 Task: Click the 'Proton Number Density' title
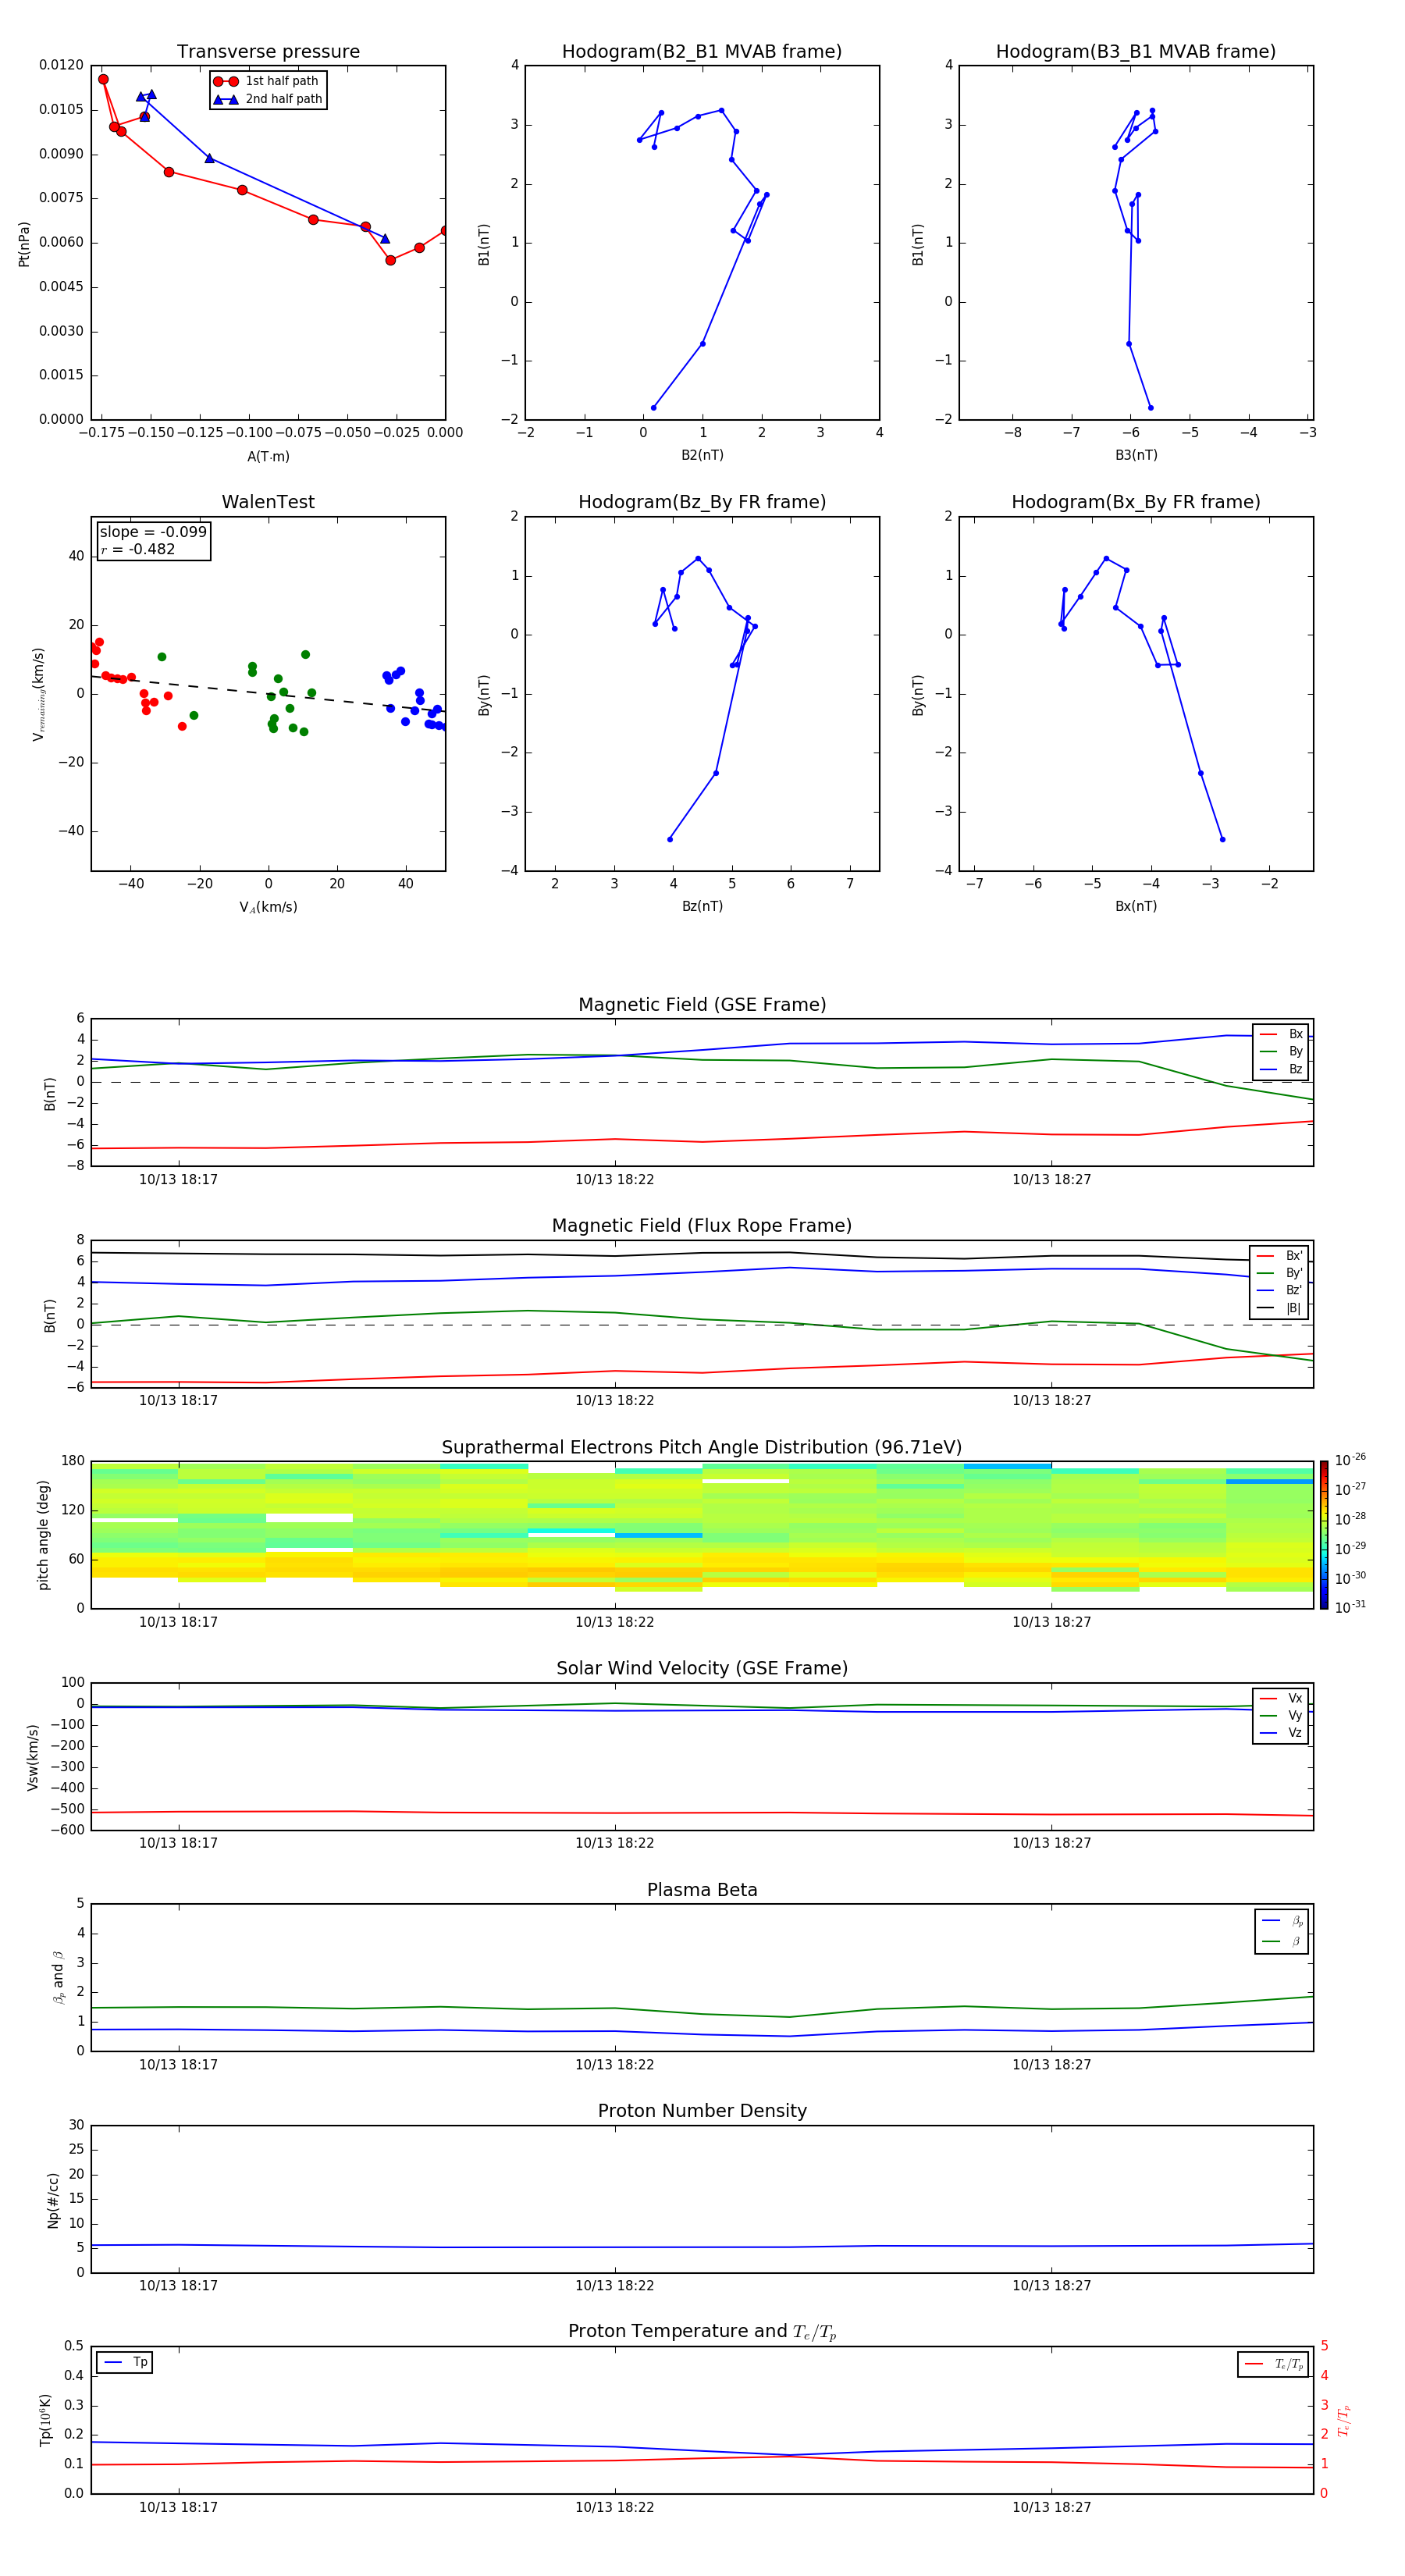tap(702, 2111)
